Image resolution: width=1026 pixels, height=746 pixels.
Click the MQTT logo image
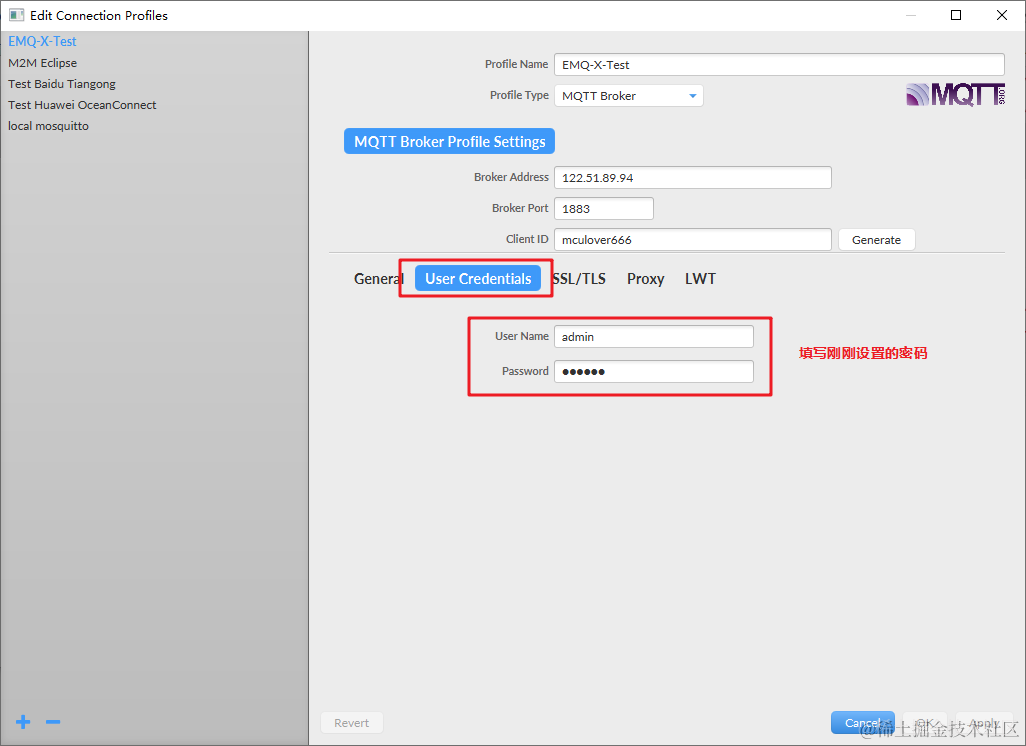pyautogui.click(x=955, y=95)
